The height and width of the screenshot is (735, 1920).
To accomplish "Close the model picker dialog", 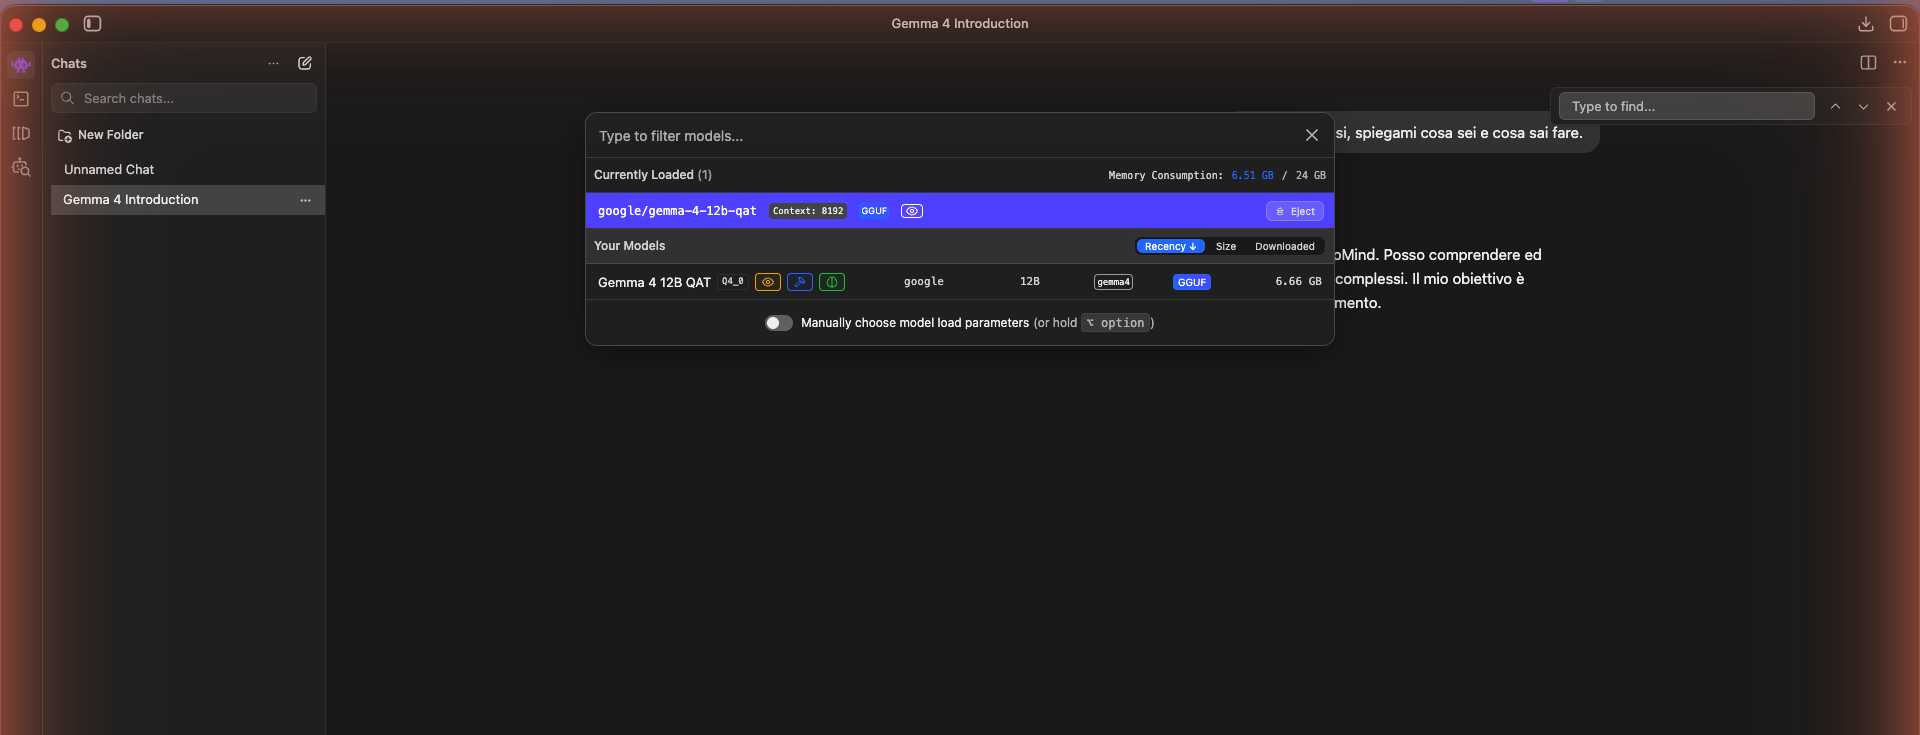I will [1312, 135].
